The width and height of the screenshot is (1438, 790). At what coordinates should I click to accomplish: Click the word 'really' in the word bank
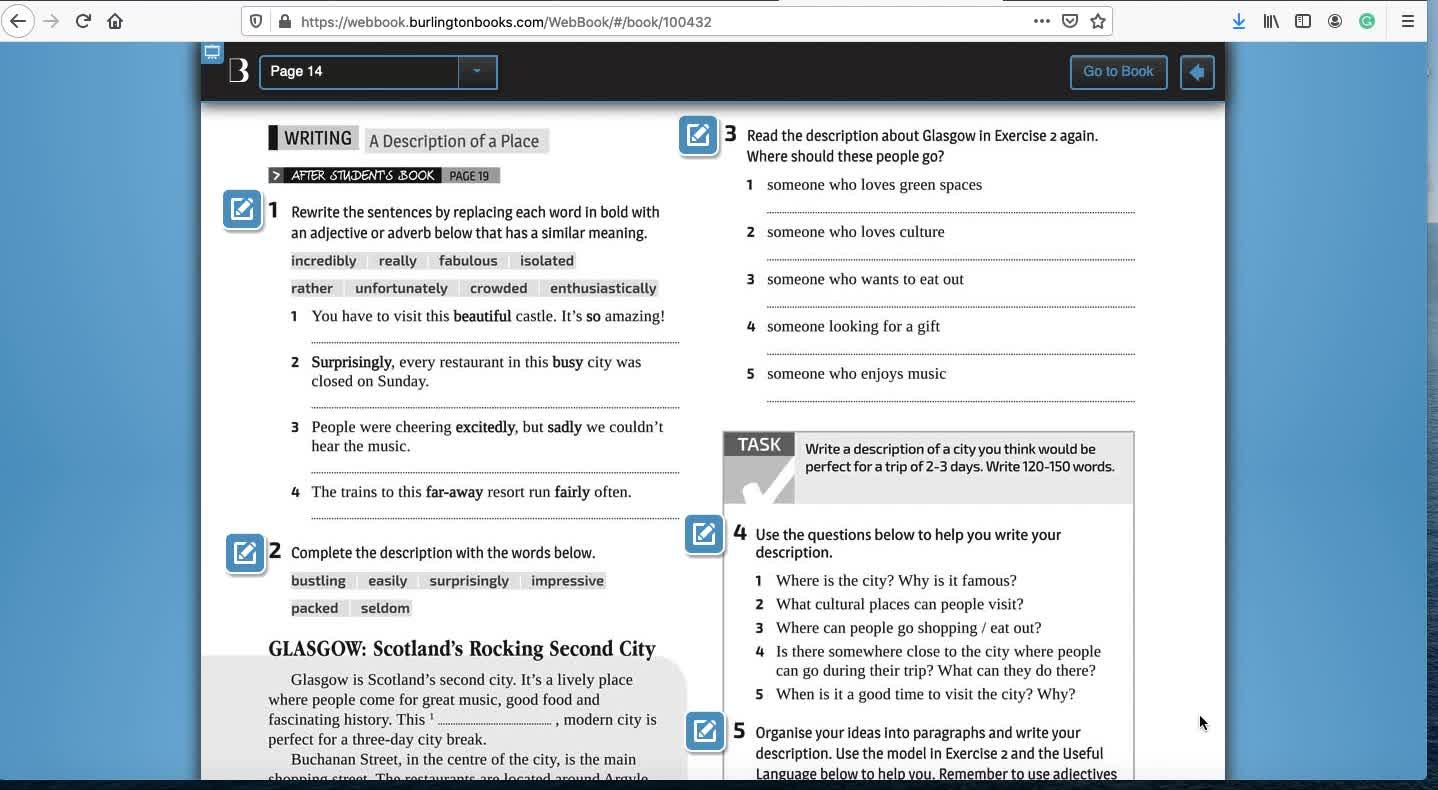pyautogui.click(x=398, y=261)
